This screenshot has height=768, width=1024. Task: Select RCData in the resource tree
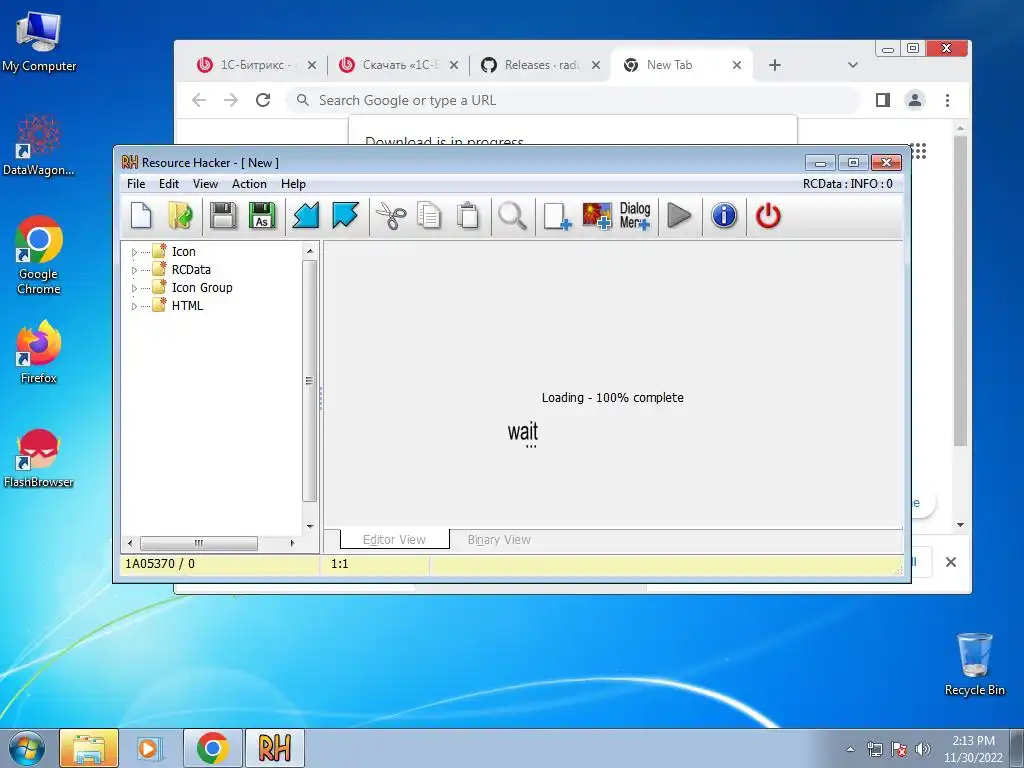coord(191,270)
